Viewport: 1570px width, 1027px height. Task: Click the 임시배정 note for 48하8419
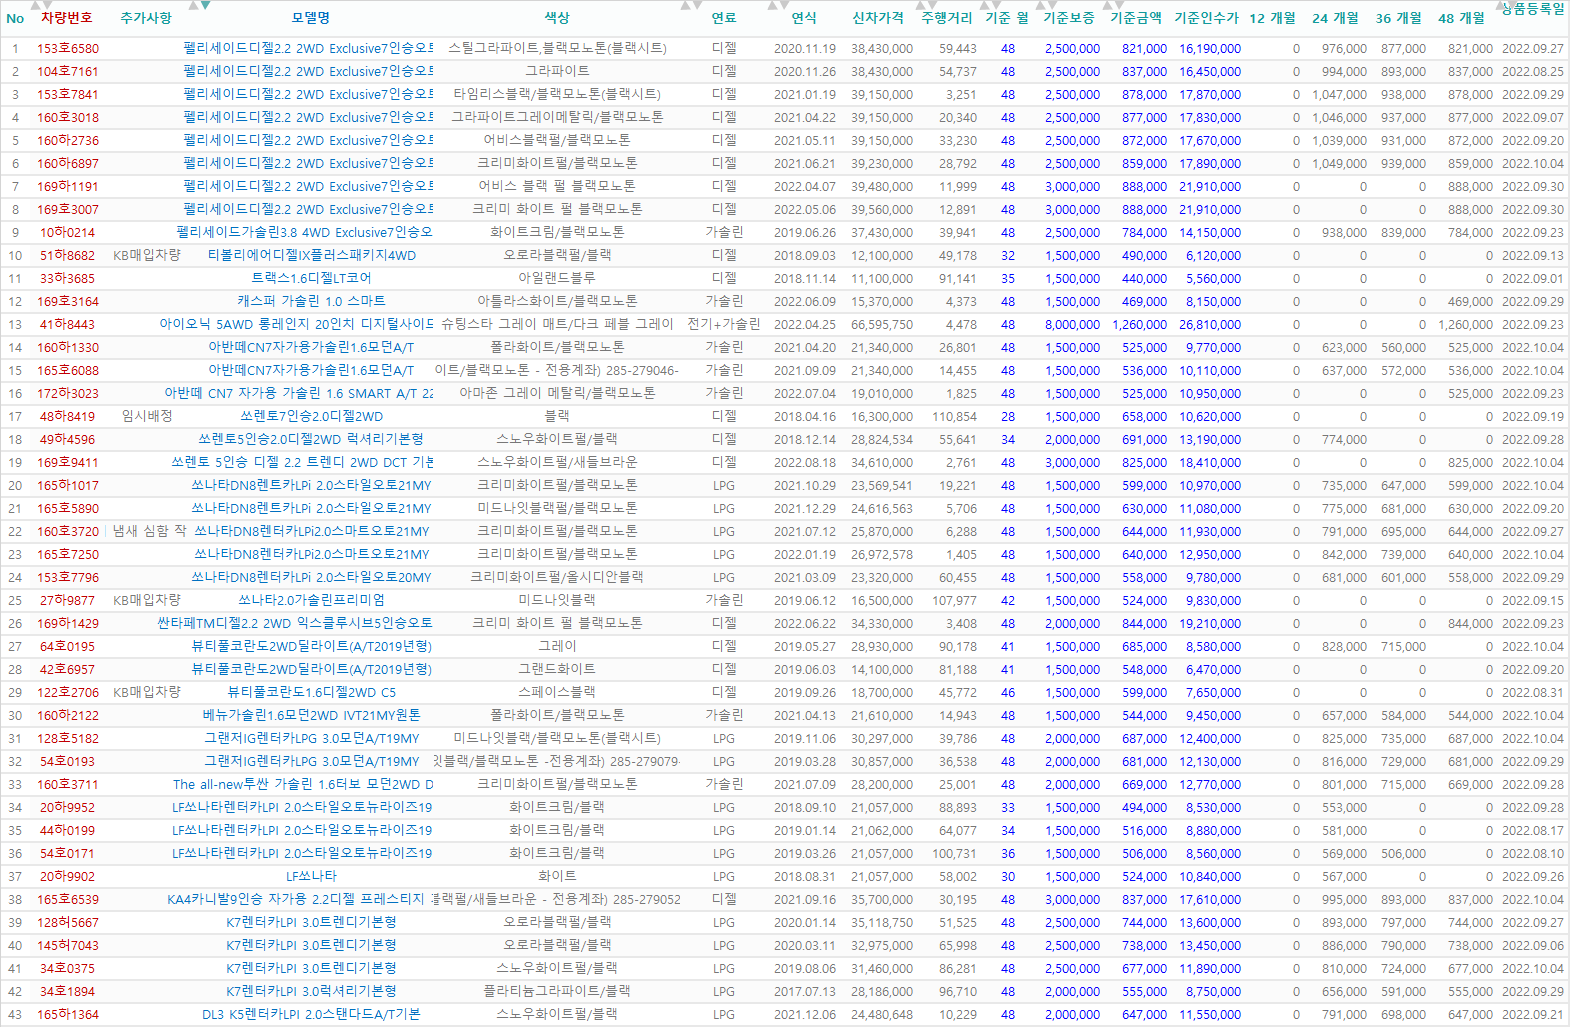click(x=147, y=416)
